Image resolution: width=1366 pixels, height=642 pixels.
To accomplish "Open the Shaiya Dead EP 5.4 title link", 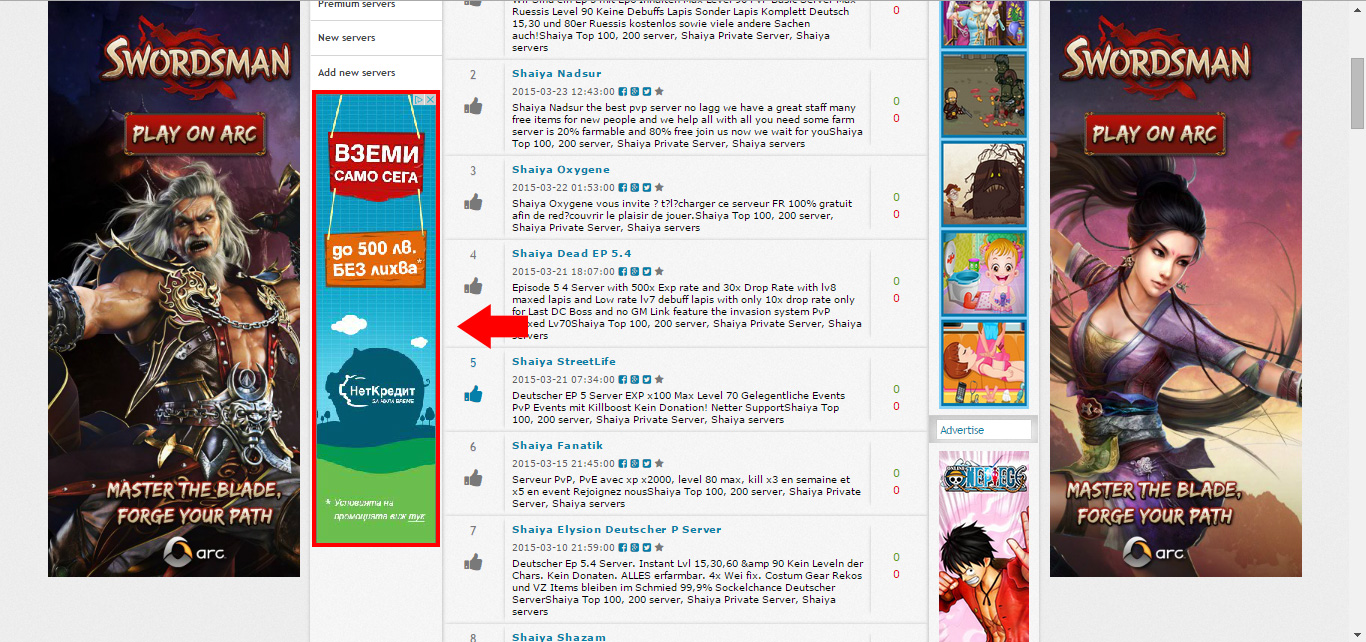I will click(572, 254).
